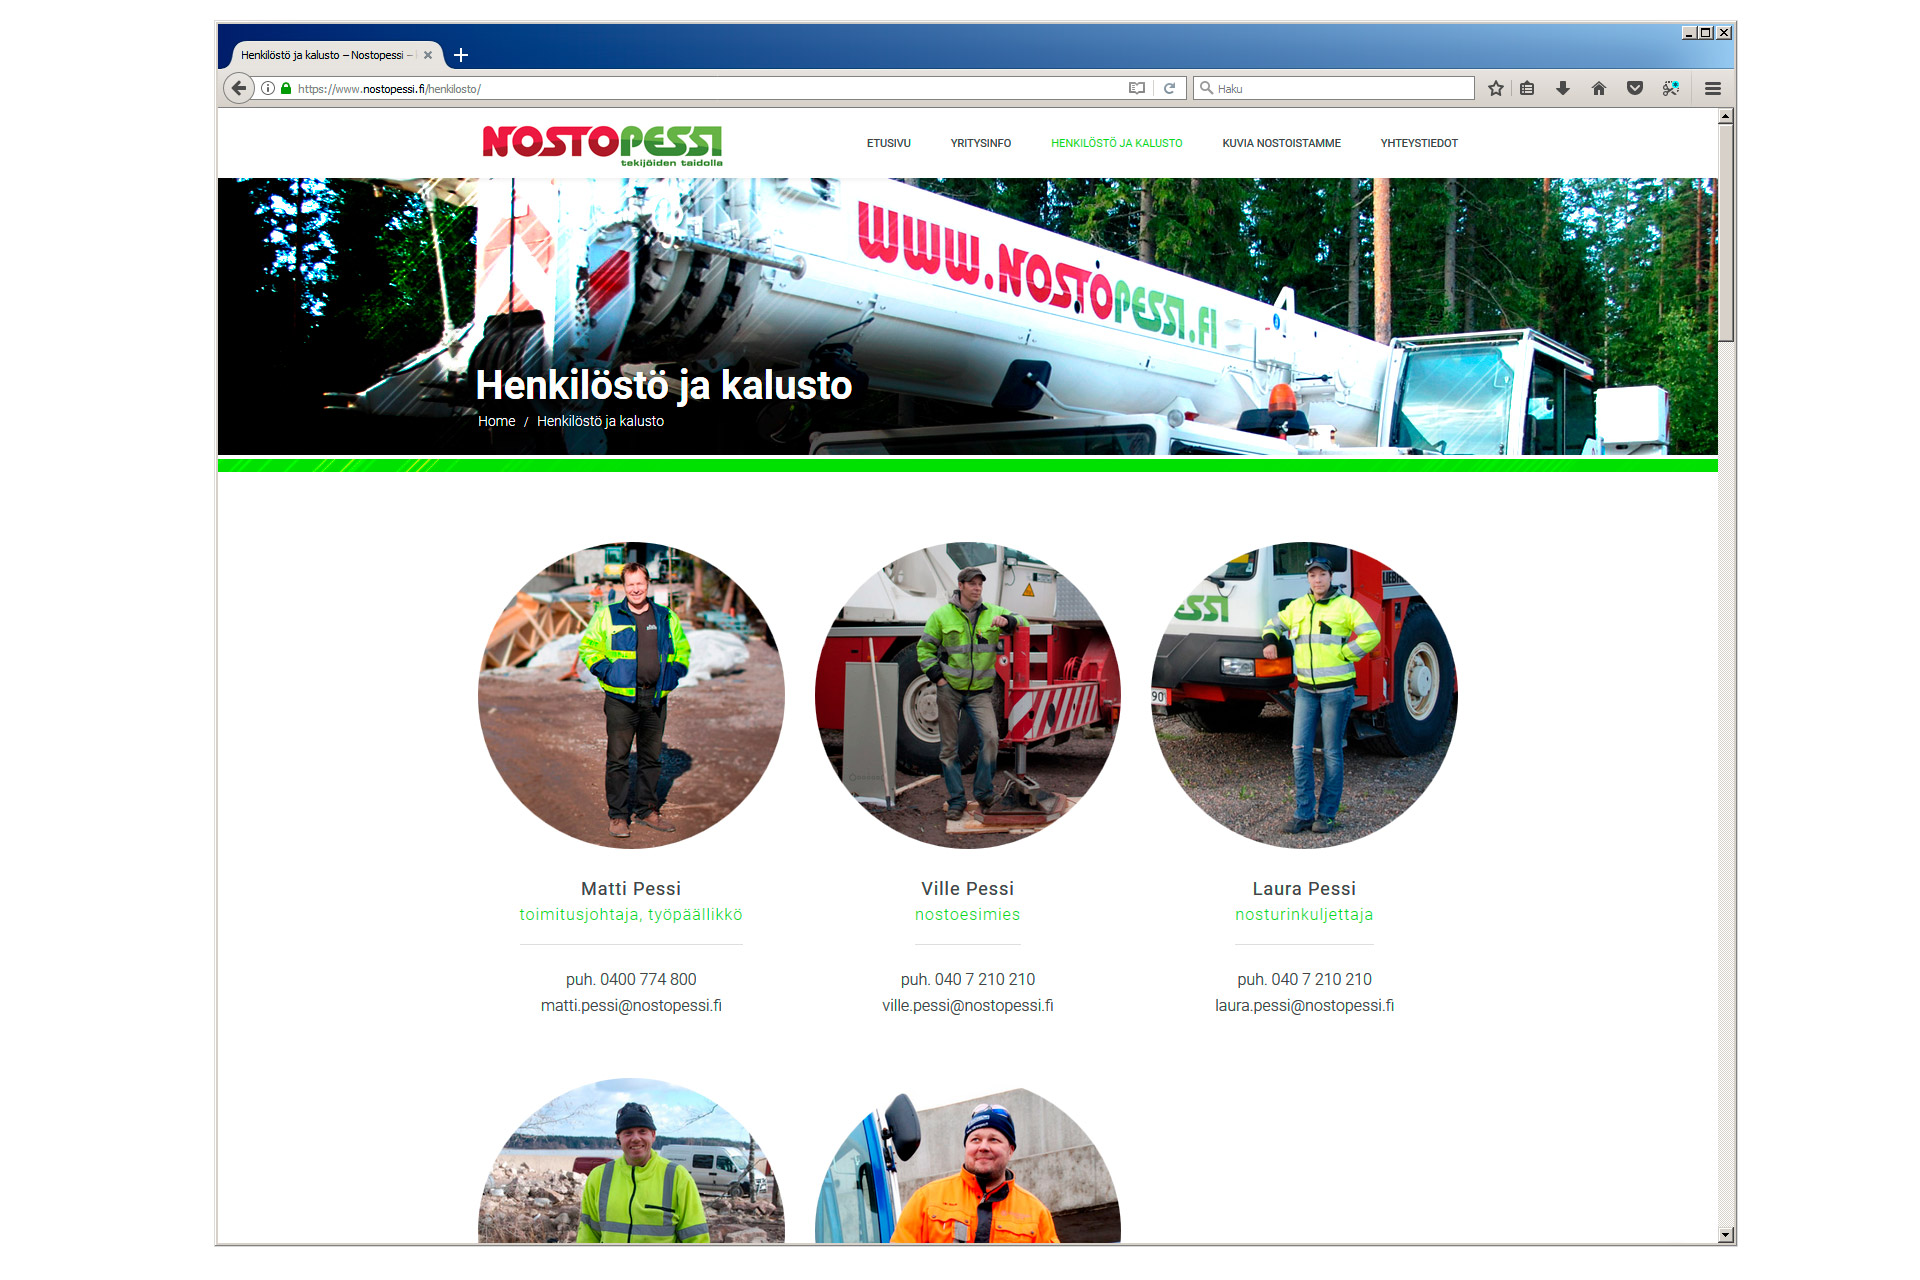Open the YRITYSINFO menu item
This screenshot has height=1280, width=1920.
(x=981, y=143)
